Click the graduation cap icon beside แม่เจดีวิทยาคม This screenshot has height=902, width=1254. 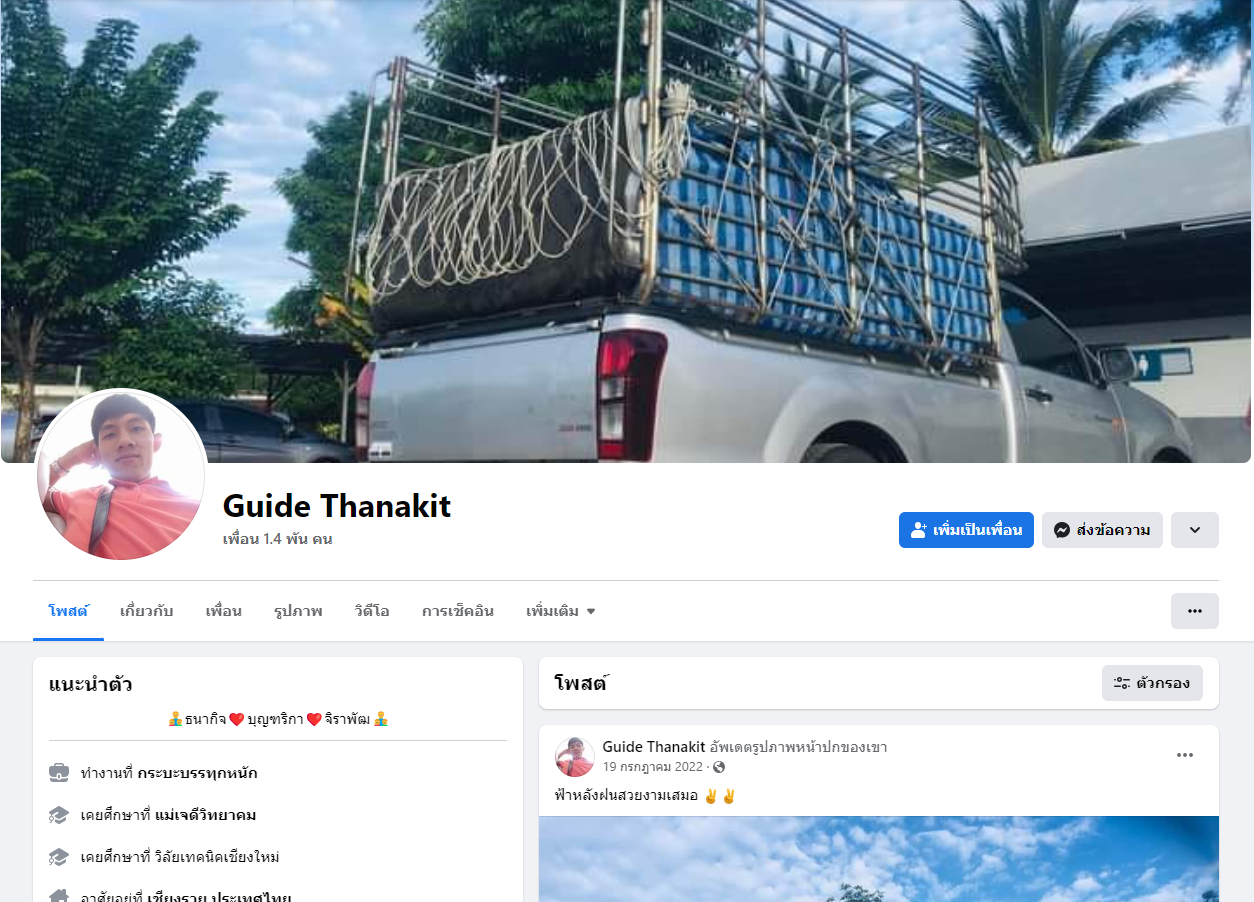[x=59, y=815]
